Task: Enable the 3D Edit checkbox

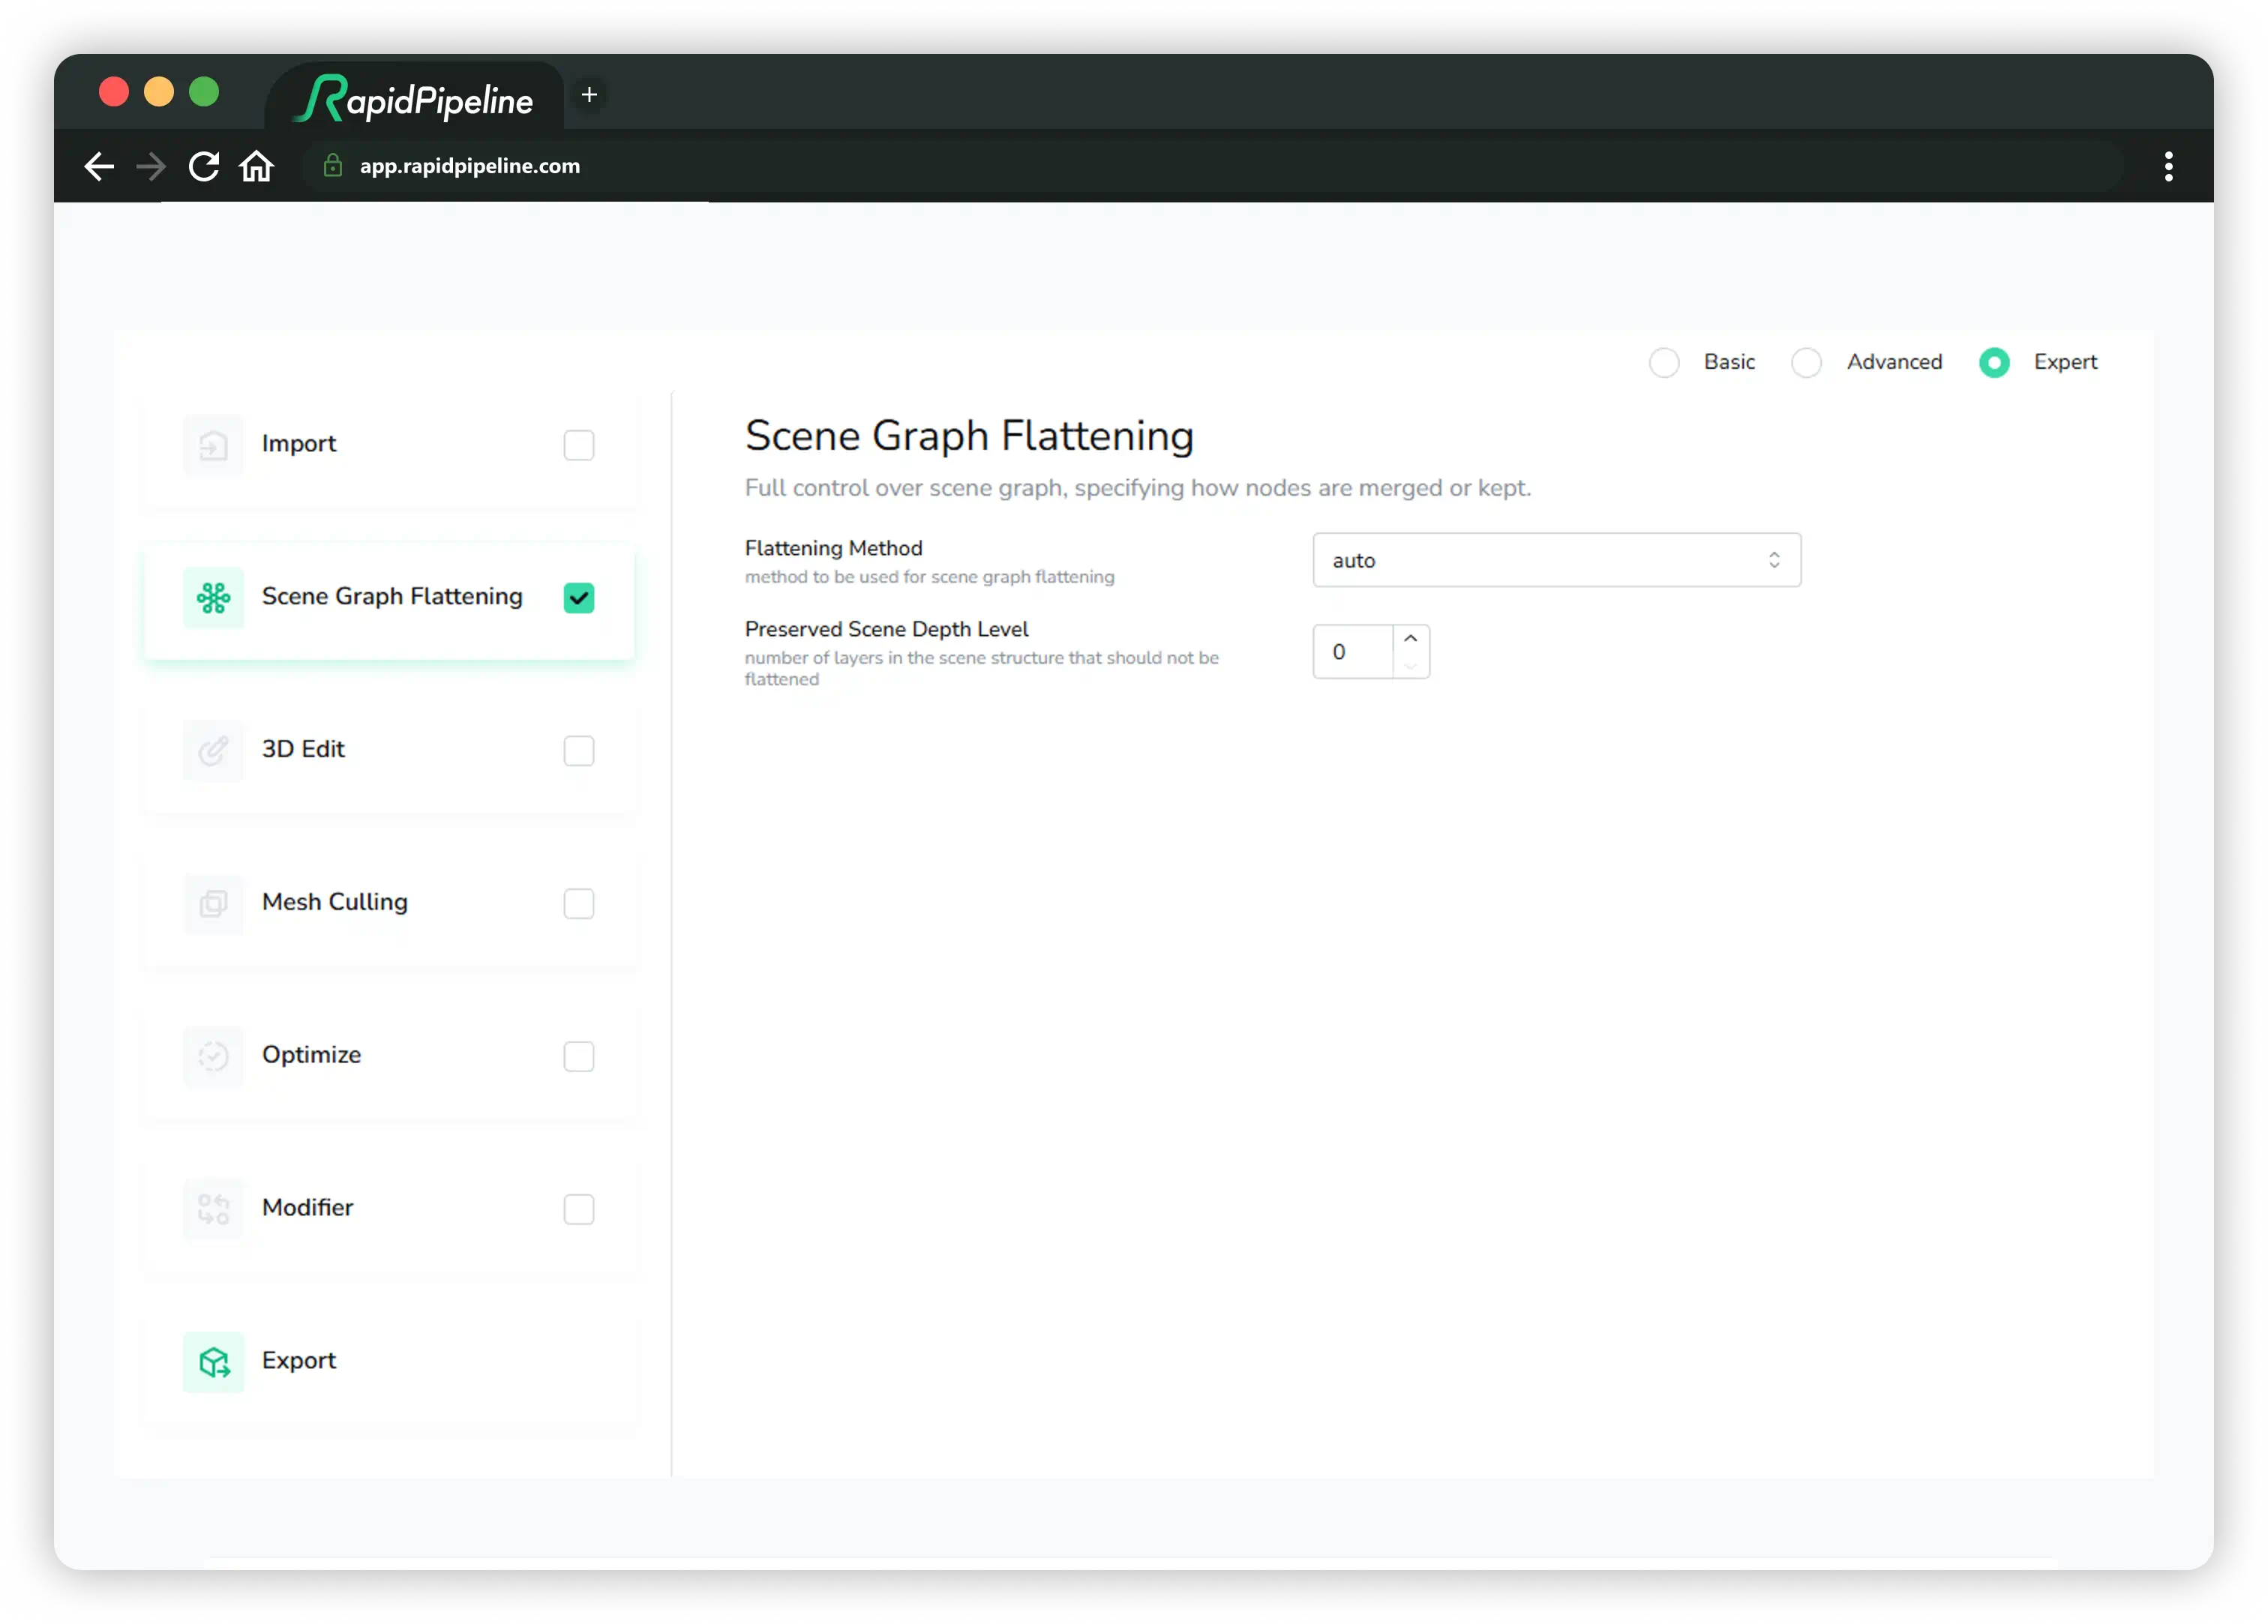Action: click(x=579, y=750)
